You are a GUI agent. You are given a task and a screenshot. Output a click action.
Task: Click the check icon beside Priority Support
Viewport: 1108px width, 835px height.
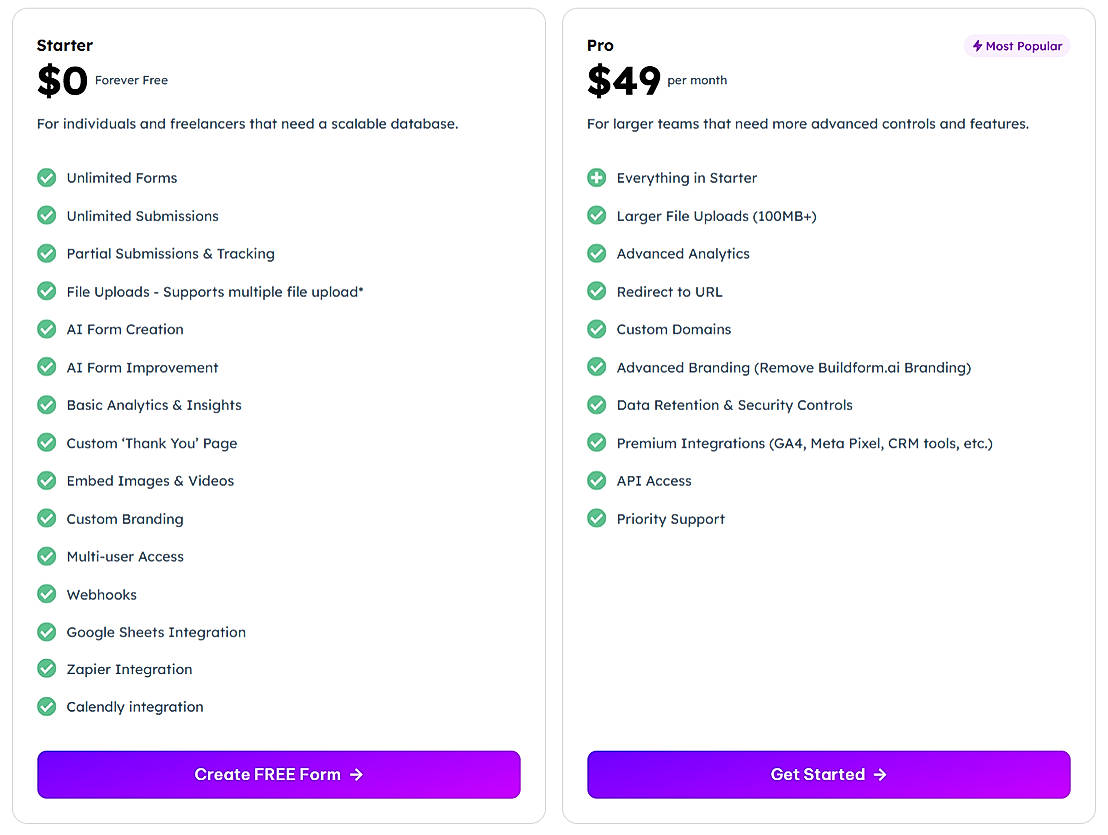click(x=597, y=519)
